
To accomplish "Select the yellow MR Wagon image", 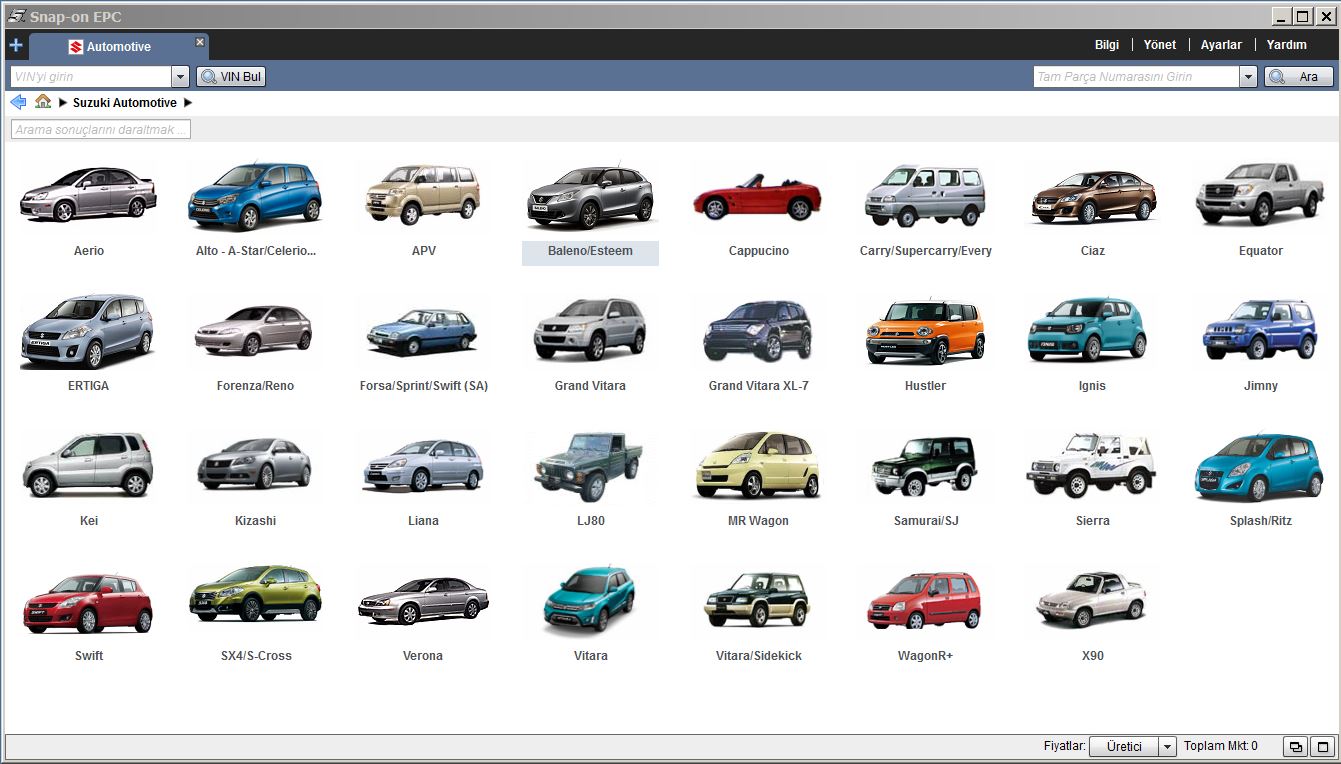I will click(x=757, y=465).
